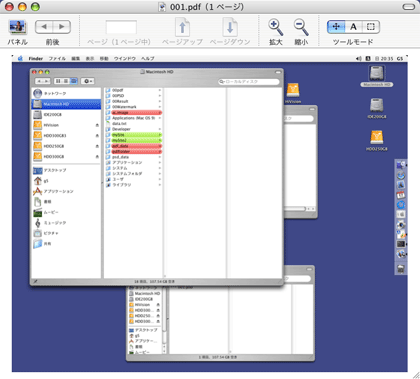
Task: Select the move/scroll tool in ツールモード
Action: 336,27
